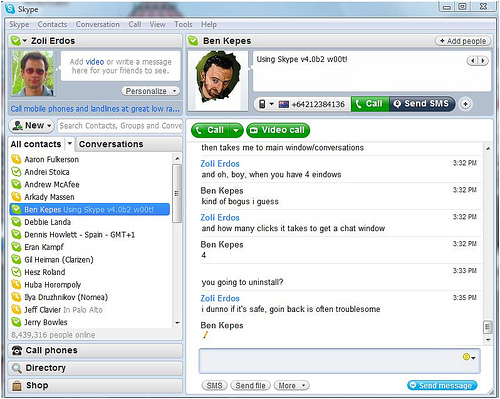This screenshot has width=500, height=399.
Task: Select contact Eran Kampf
Action: point(91,247)
